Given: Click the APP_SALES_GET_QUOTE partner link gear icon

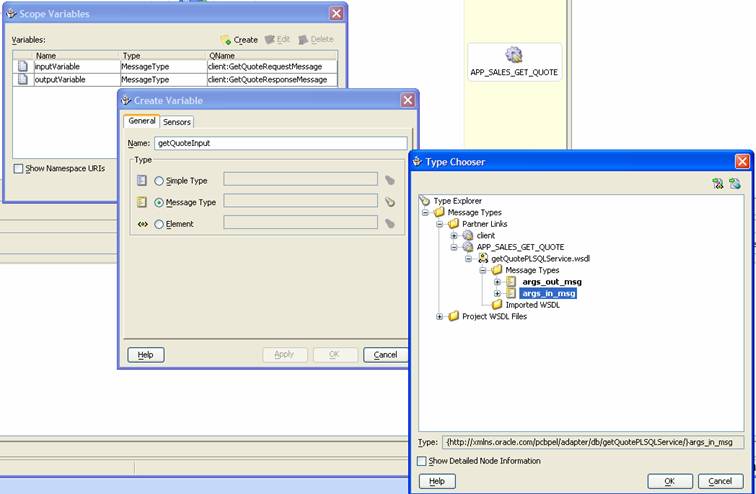Looking at the screenshot, I should [x=514, y=55].
